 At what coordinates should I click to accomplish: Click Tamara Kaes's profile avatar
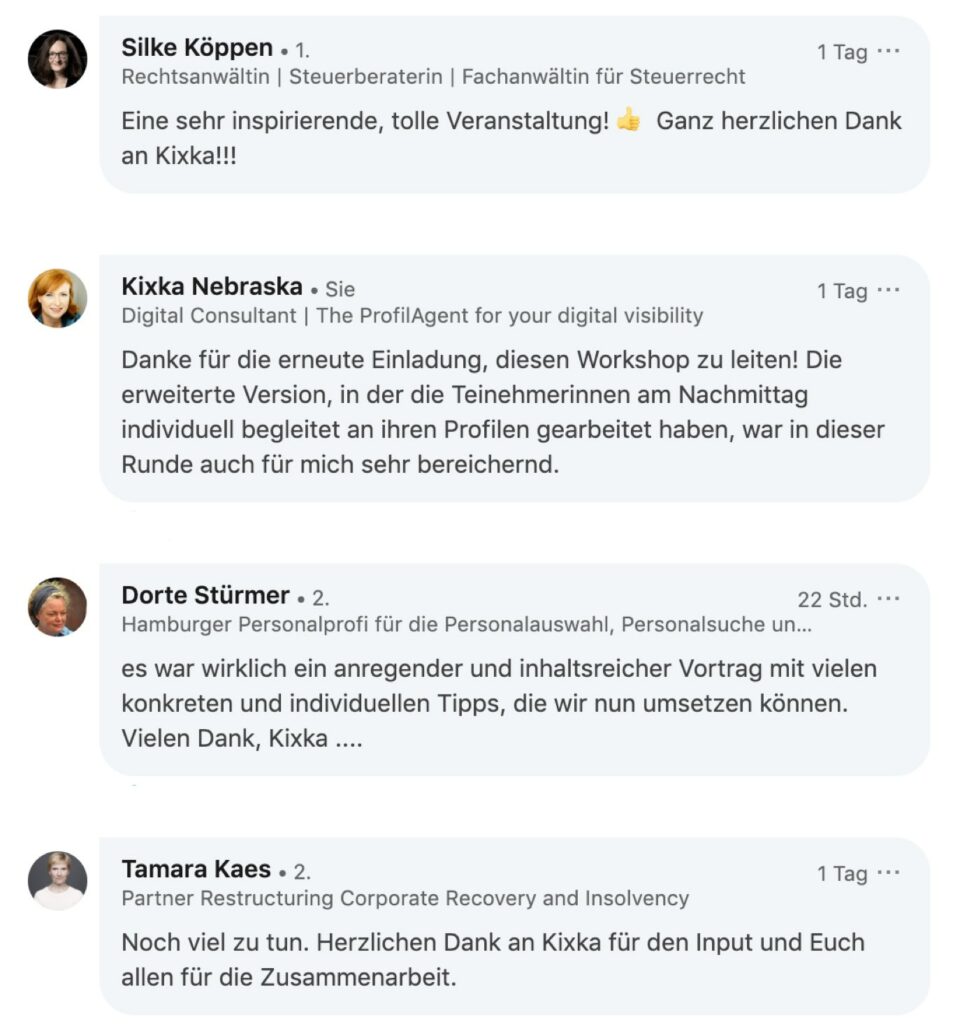[57, 880]
